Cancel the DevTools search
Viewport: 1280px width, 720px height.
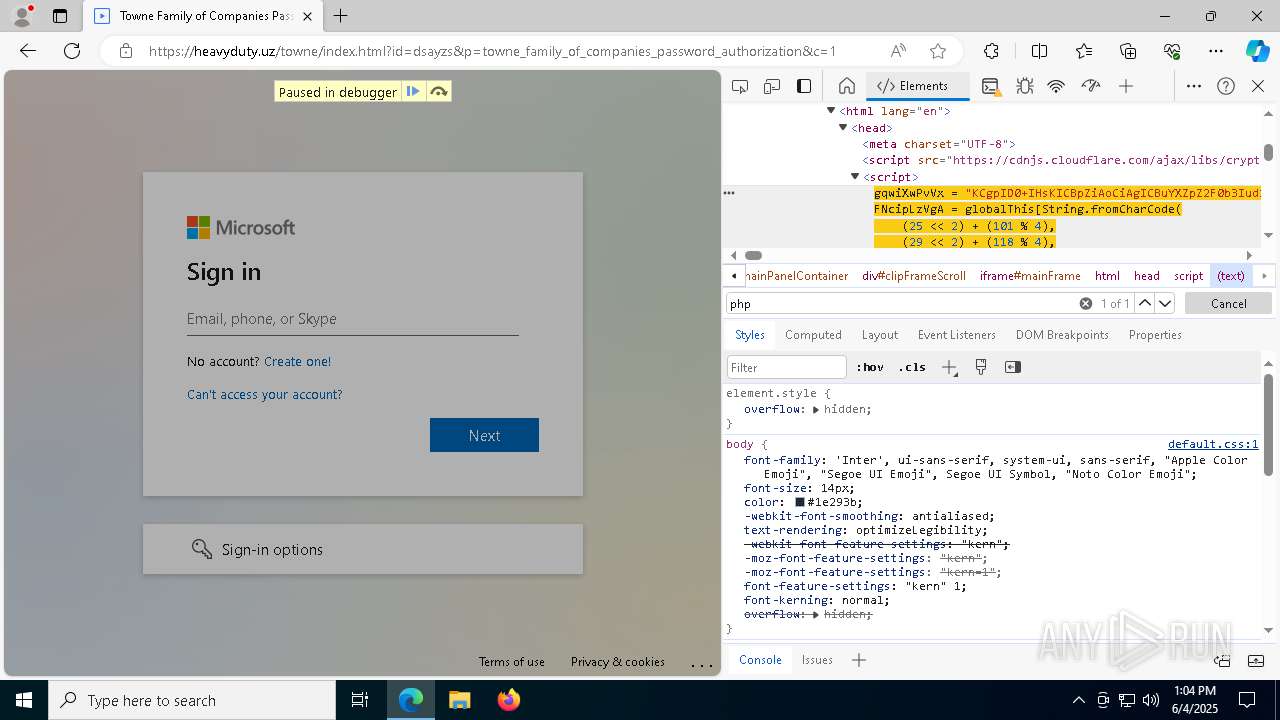pos(1228,303)
